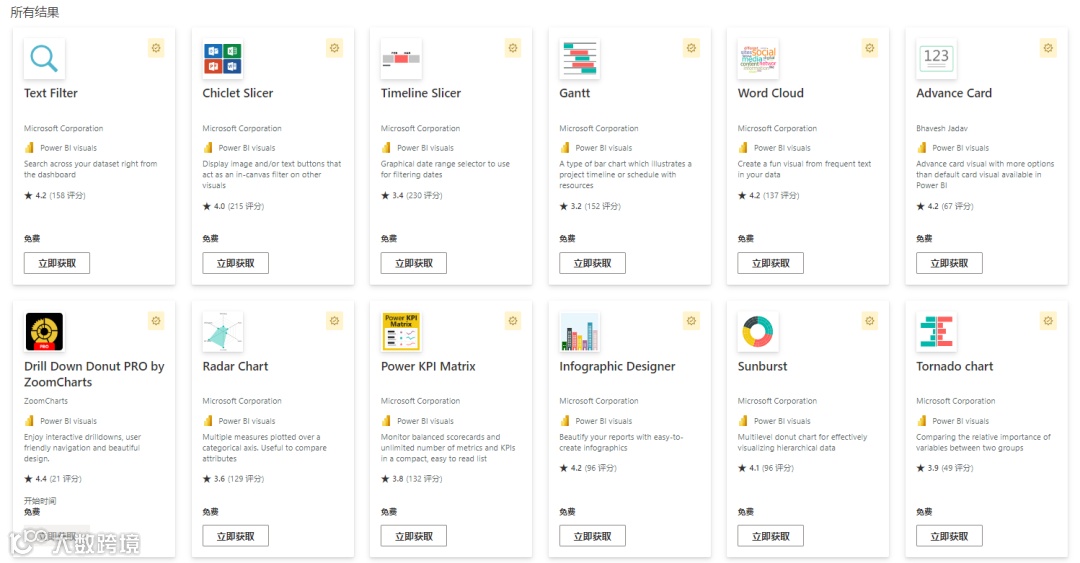Click the Infographic Designer icon
Image resolution: width=1080 pixels, height=563 pixels.
(579, 331)
